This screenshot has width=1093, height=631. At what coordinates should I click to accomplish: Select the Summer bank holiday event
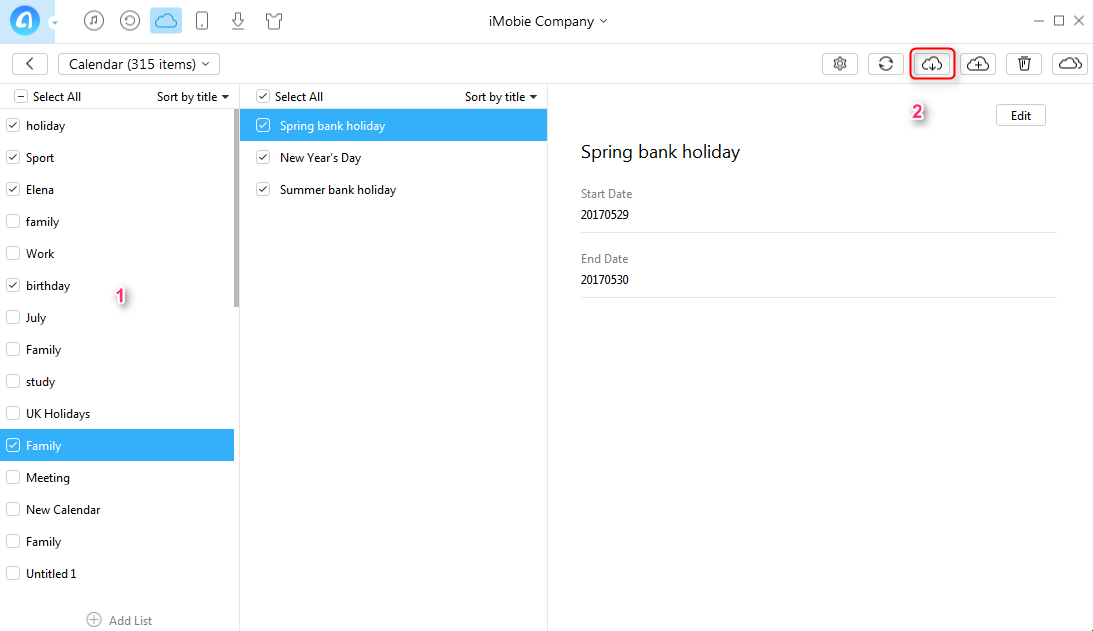coord(393,190)
